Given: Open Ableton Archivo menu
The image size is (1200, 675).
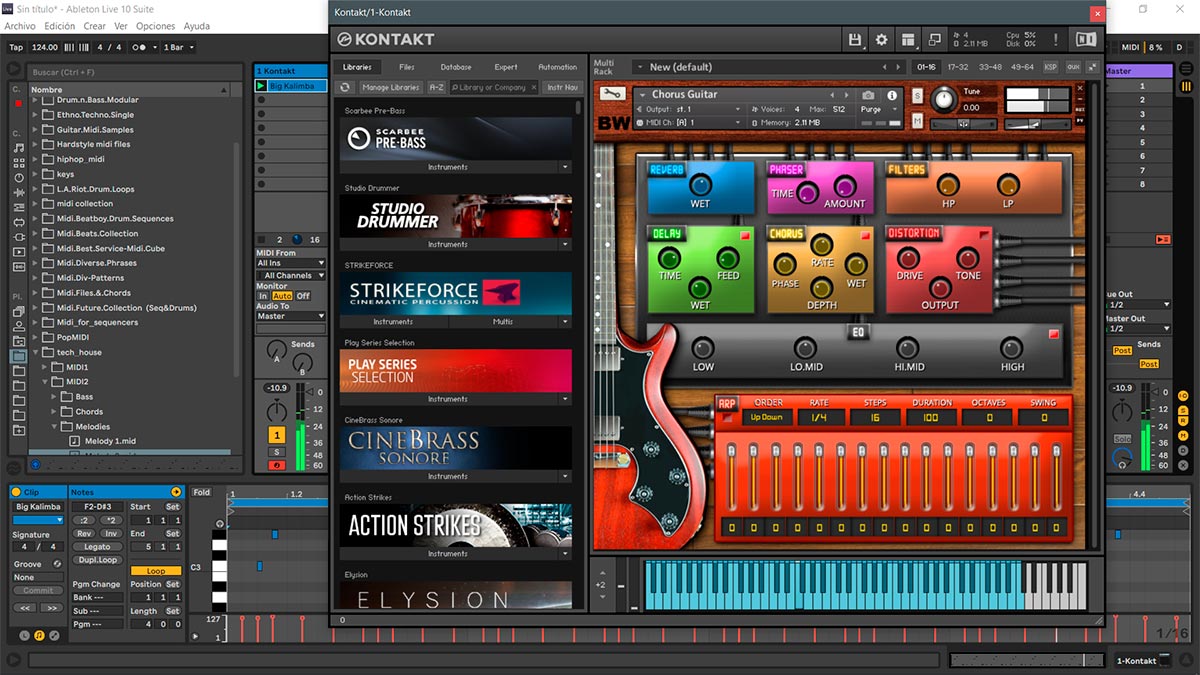Looking at the screenshot, I should click(20, 26).
